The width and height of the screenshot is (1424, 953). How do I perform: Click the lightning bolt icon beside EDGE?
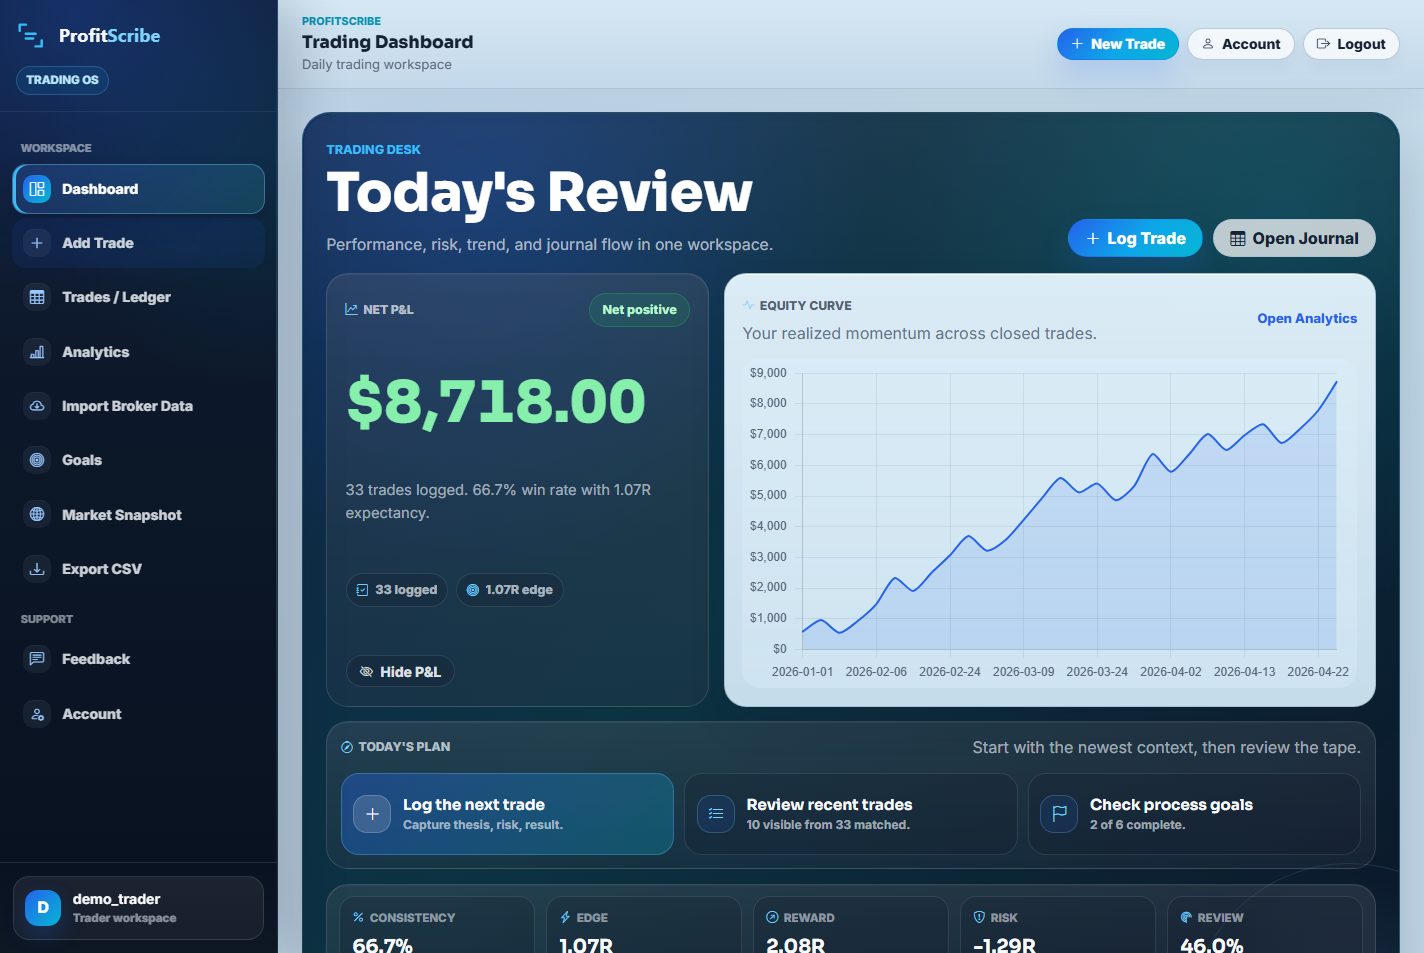point(565,917)
